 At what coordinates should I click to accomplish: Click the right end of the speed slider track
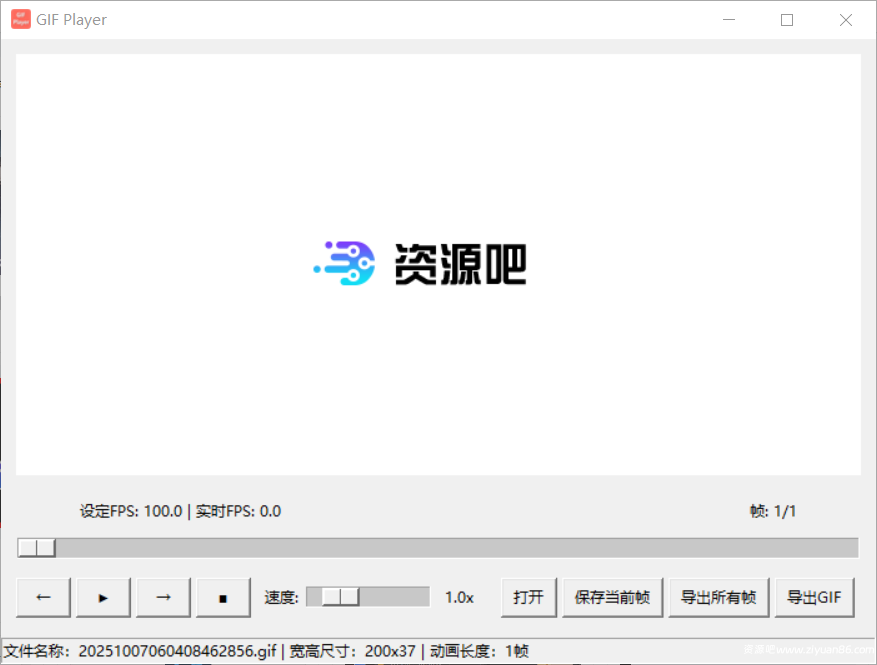(x=422, y=597)
